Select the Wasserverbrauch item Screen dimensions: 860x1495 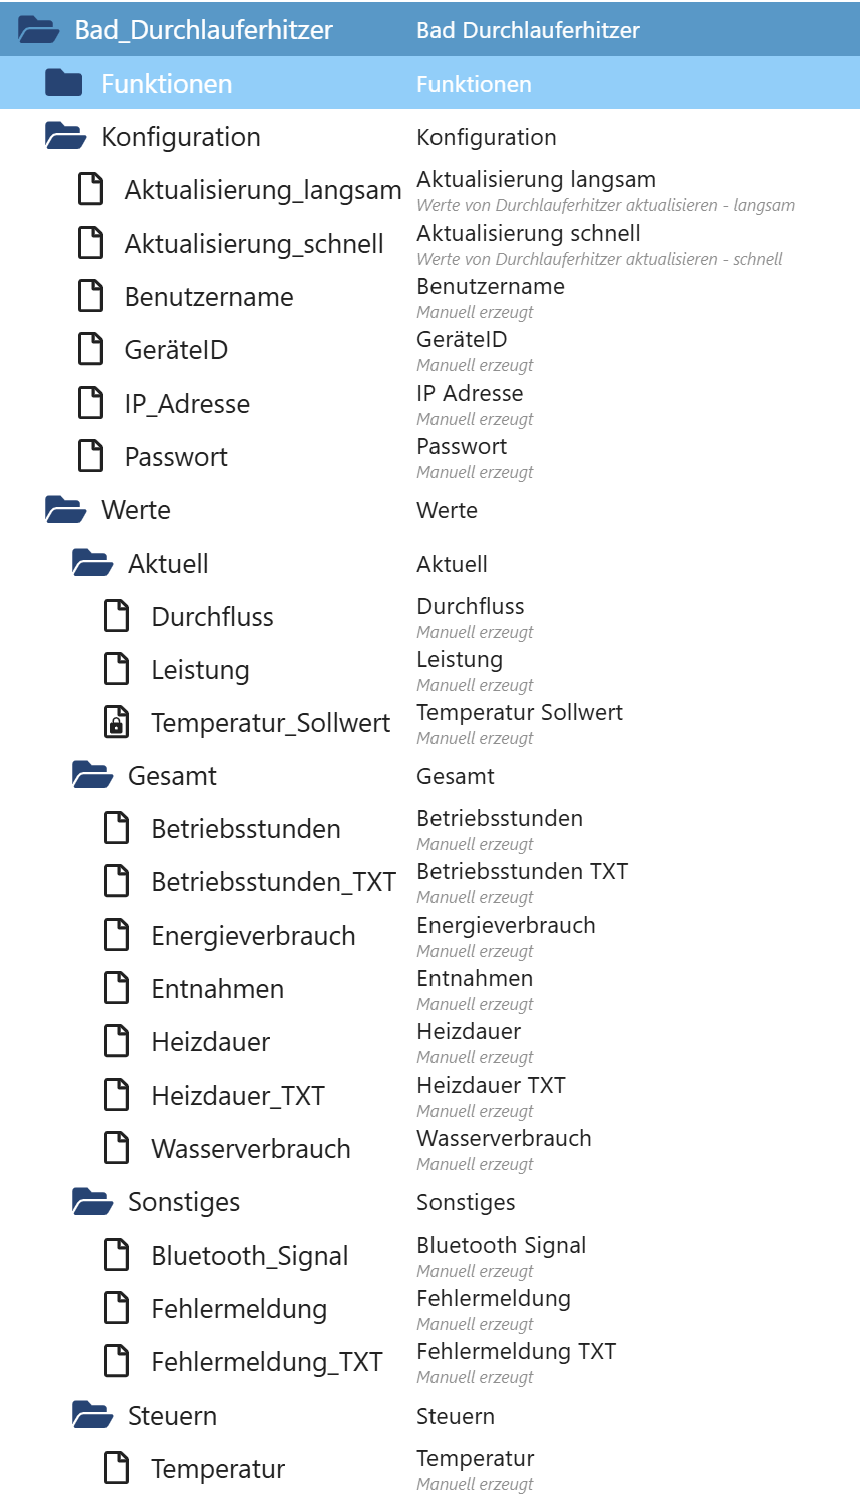250,1149
